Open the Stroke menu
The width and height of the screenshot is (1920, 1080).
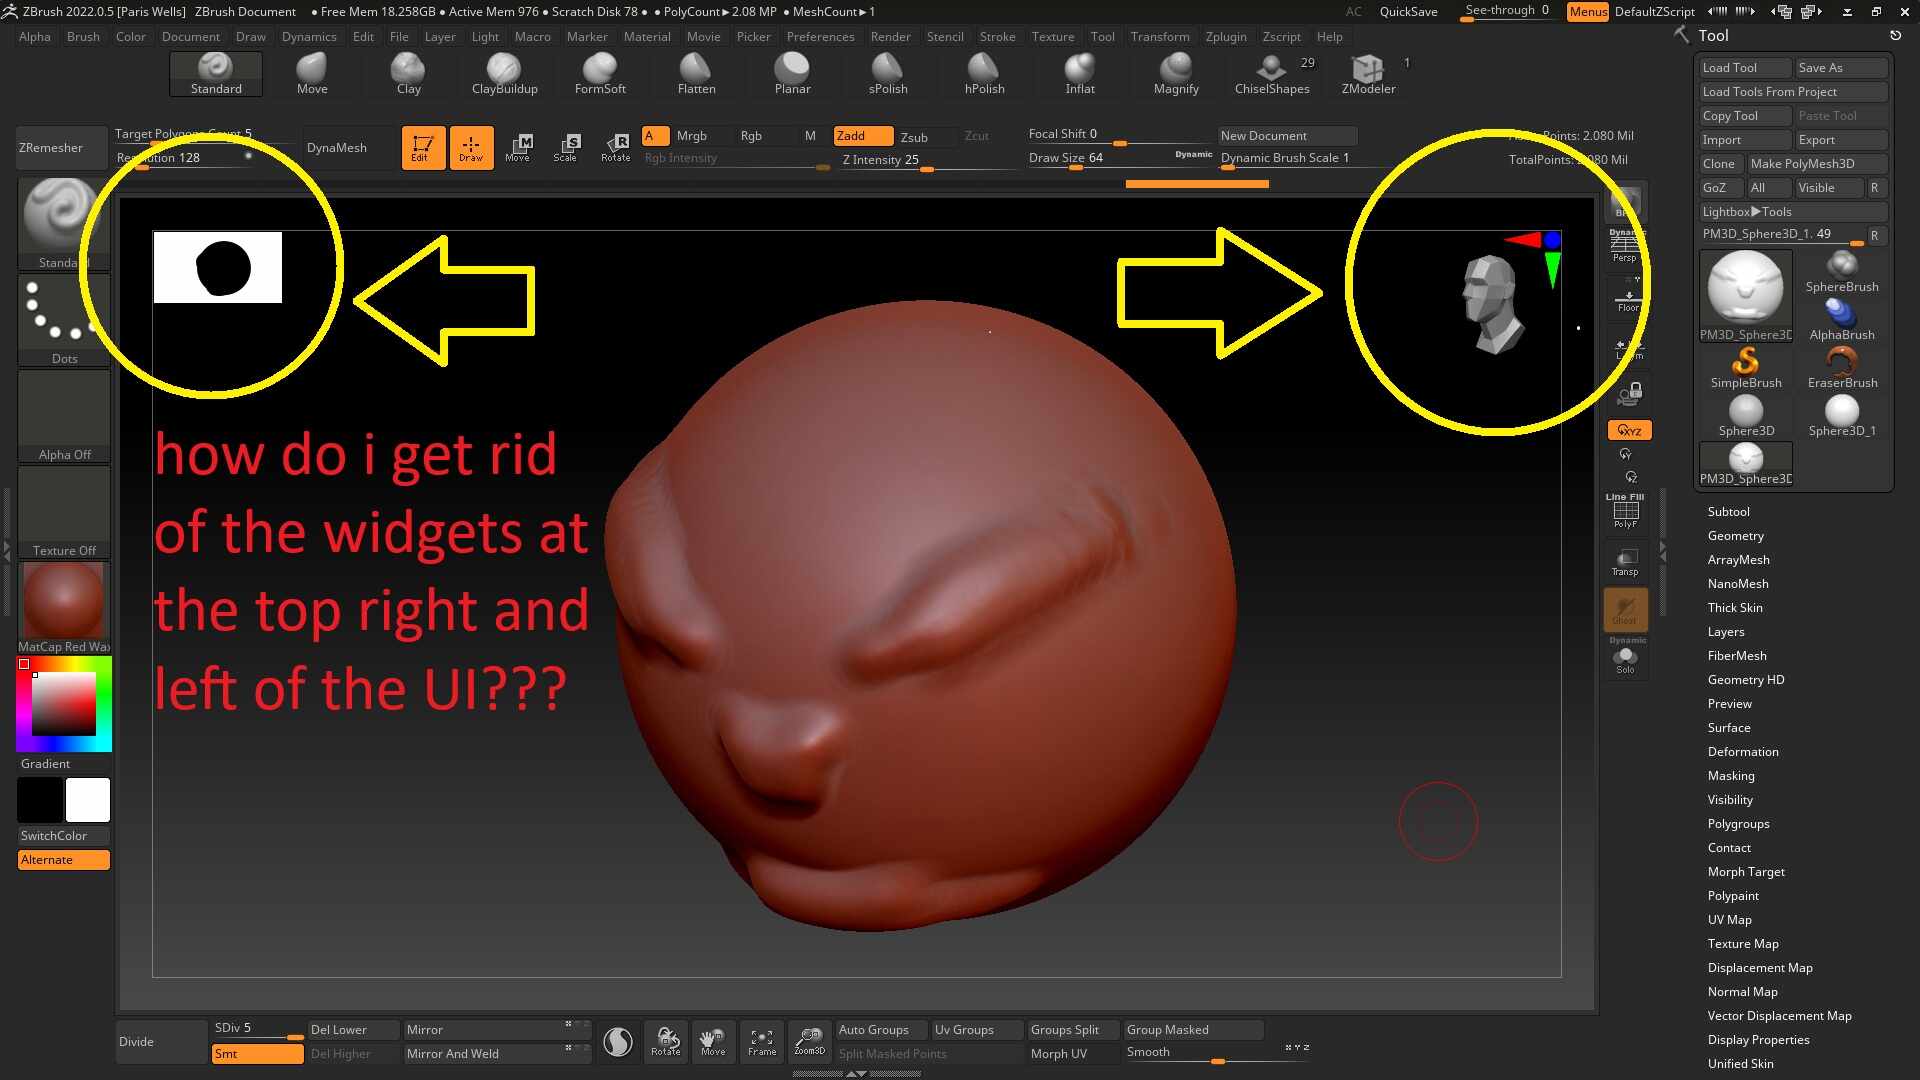coord(997,37)
